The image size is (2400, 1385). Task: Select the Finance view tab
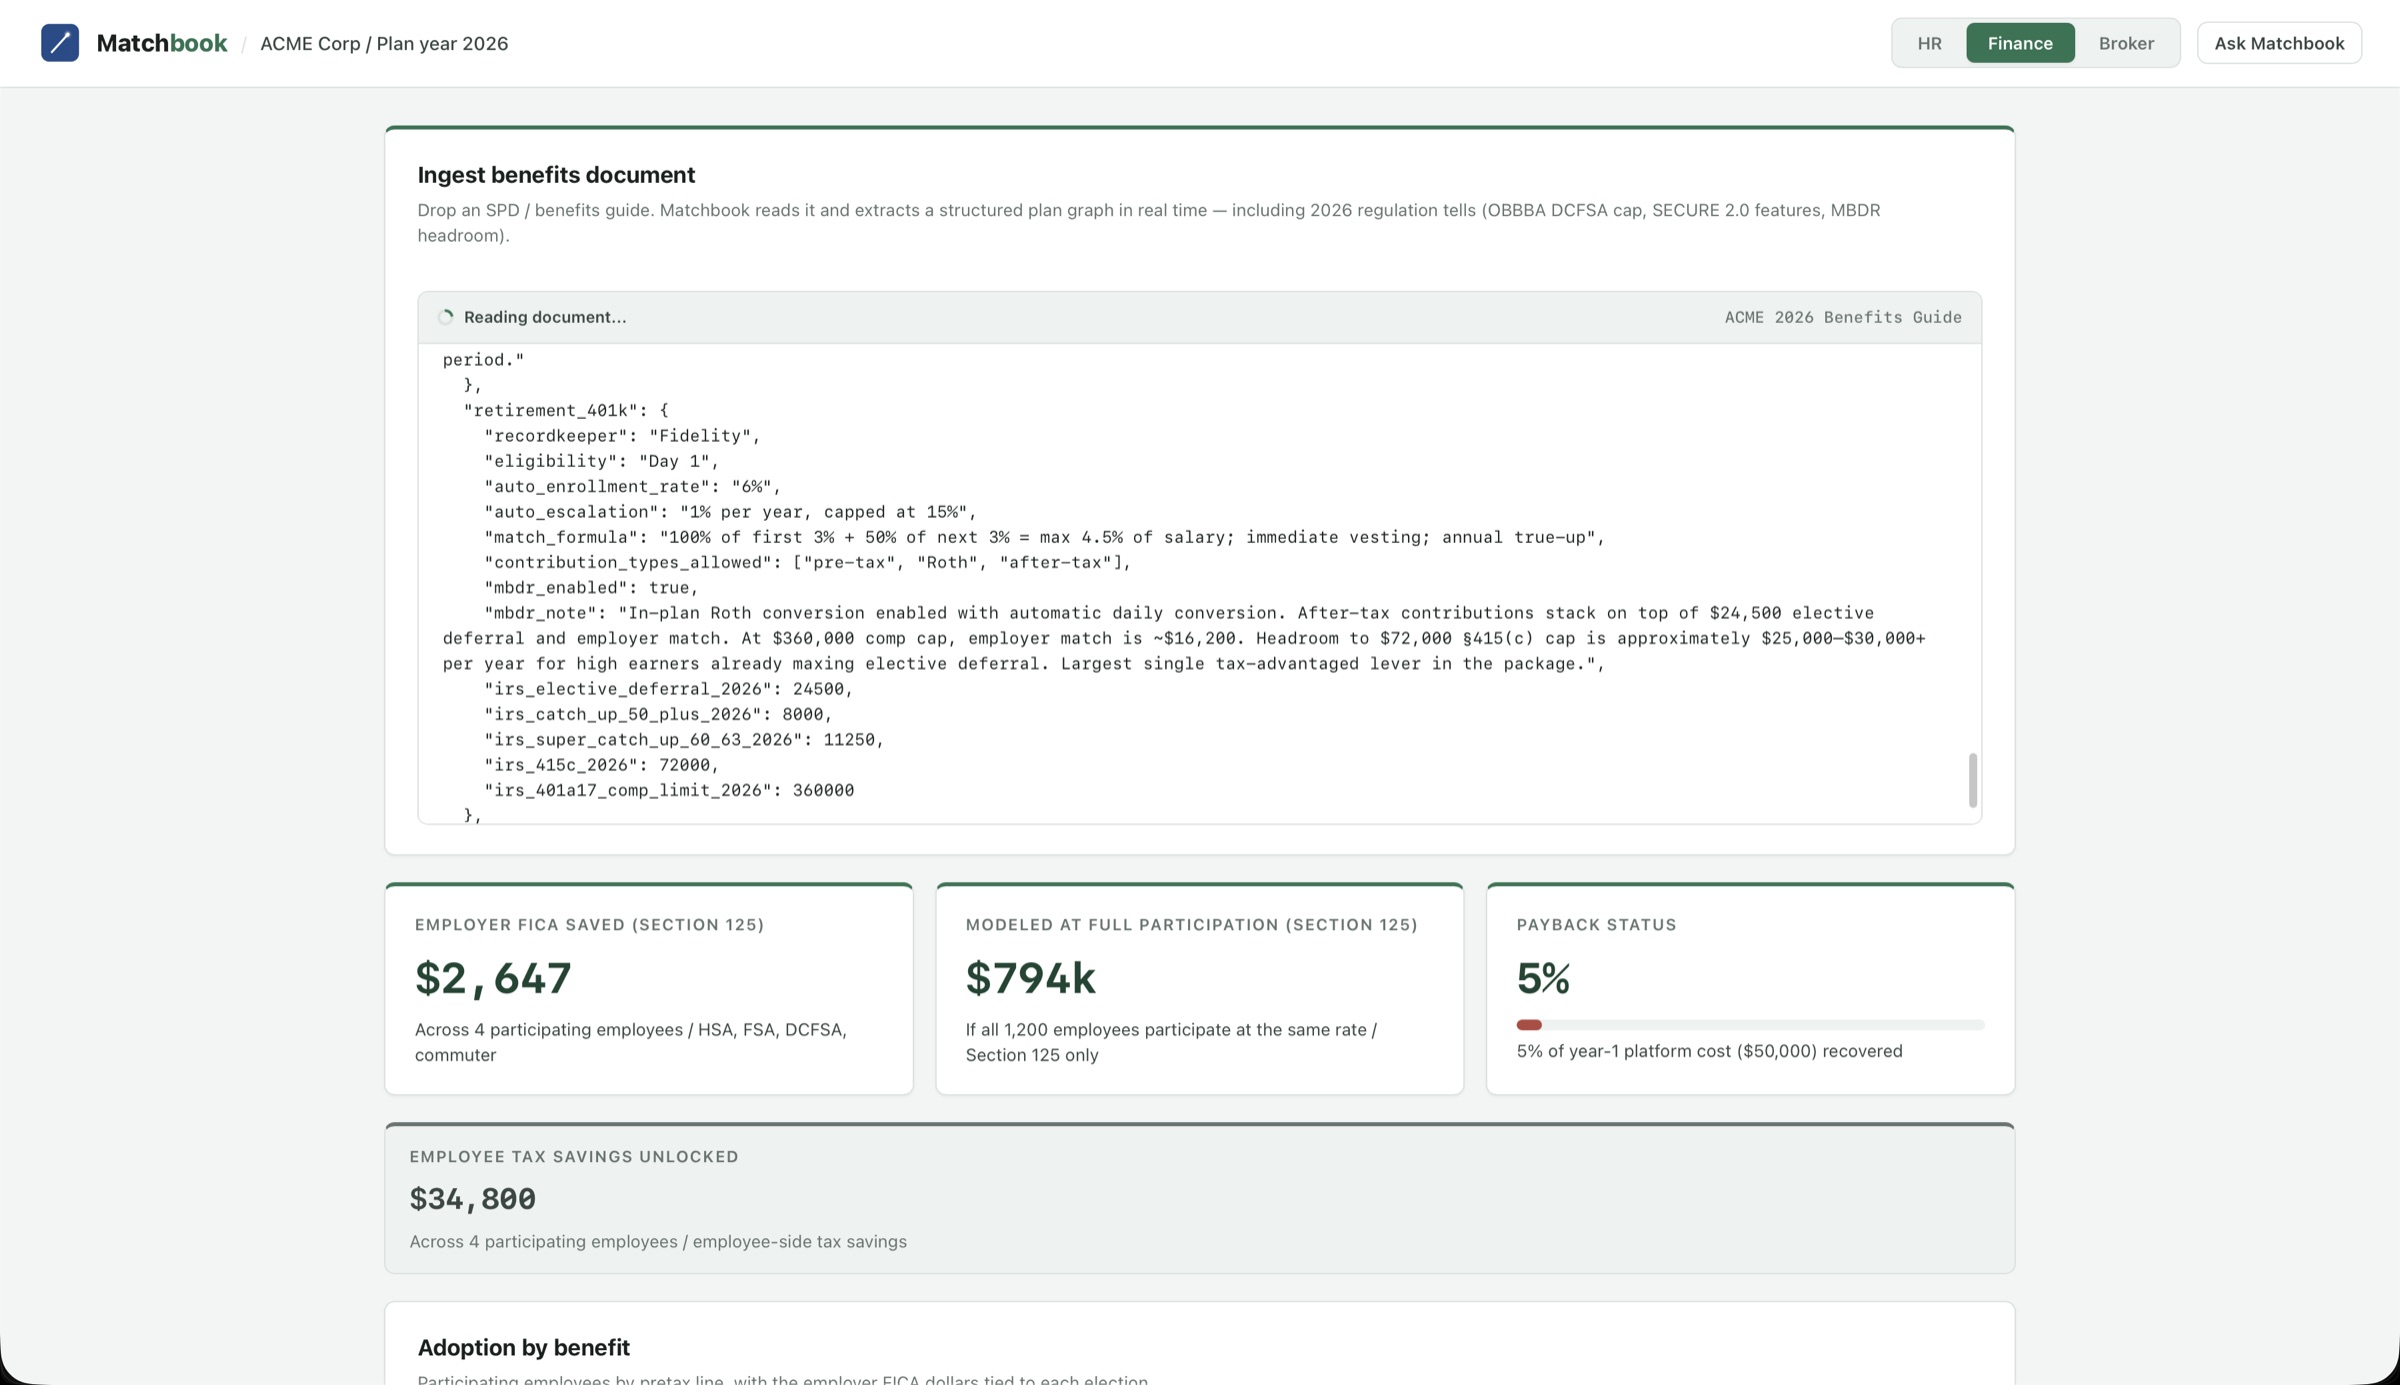click(2020, 43)
